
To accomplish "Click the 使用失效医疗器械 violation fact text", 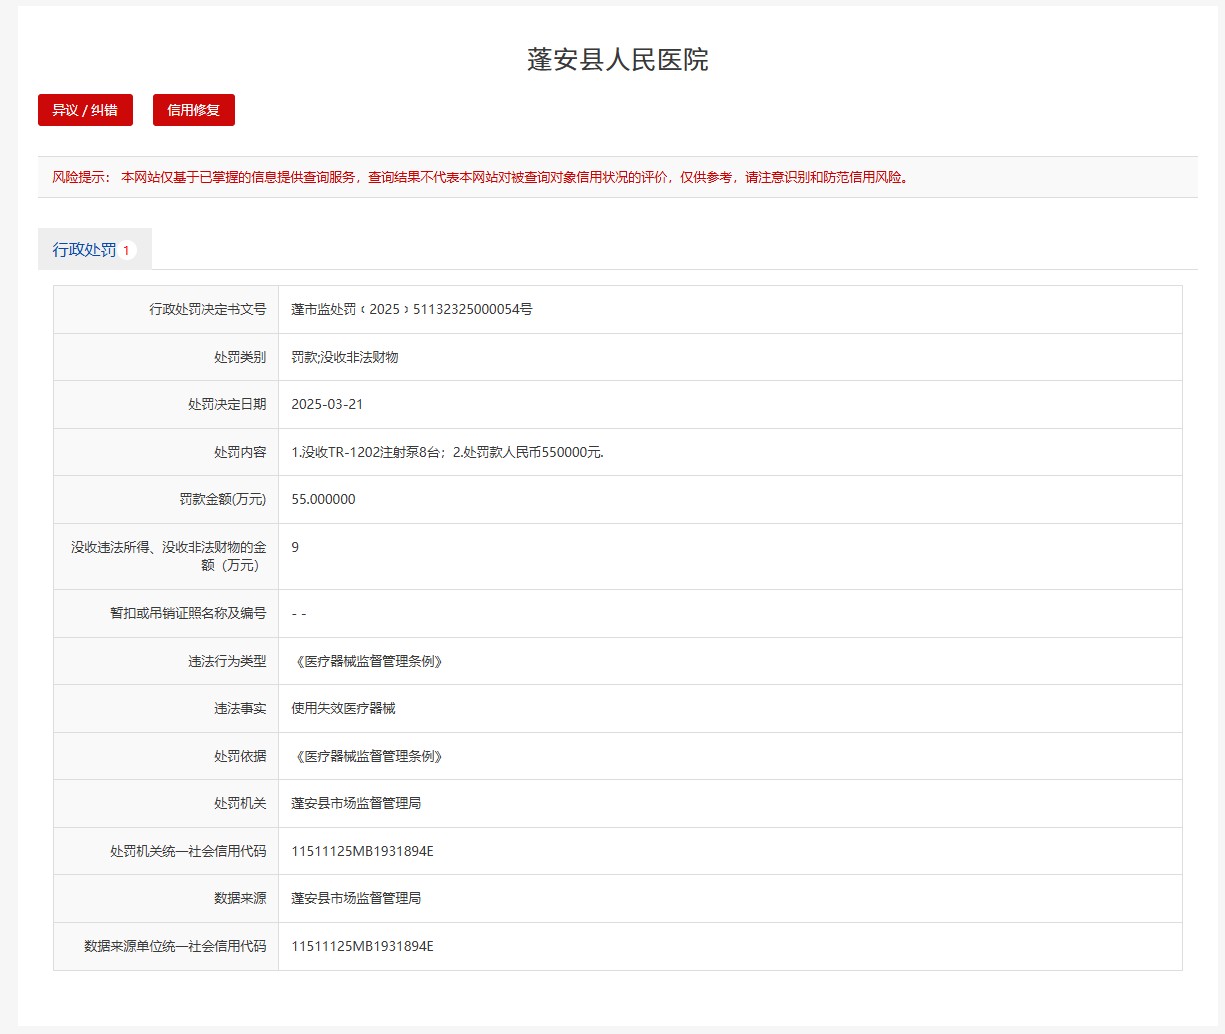I will (343, 708).
